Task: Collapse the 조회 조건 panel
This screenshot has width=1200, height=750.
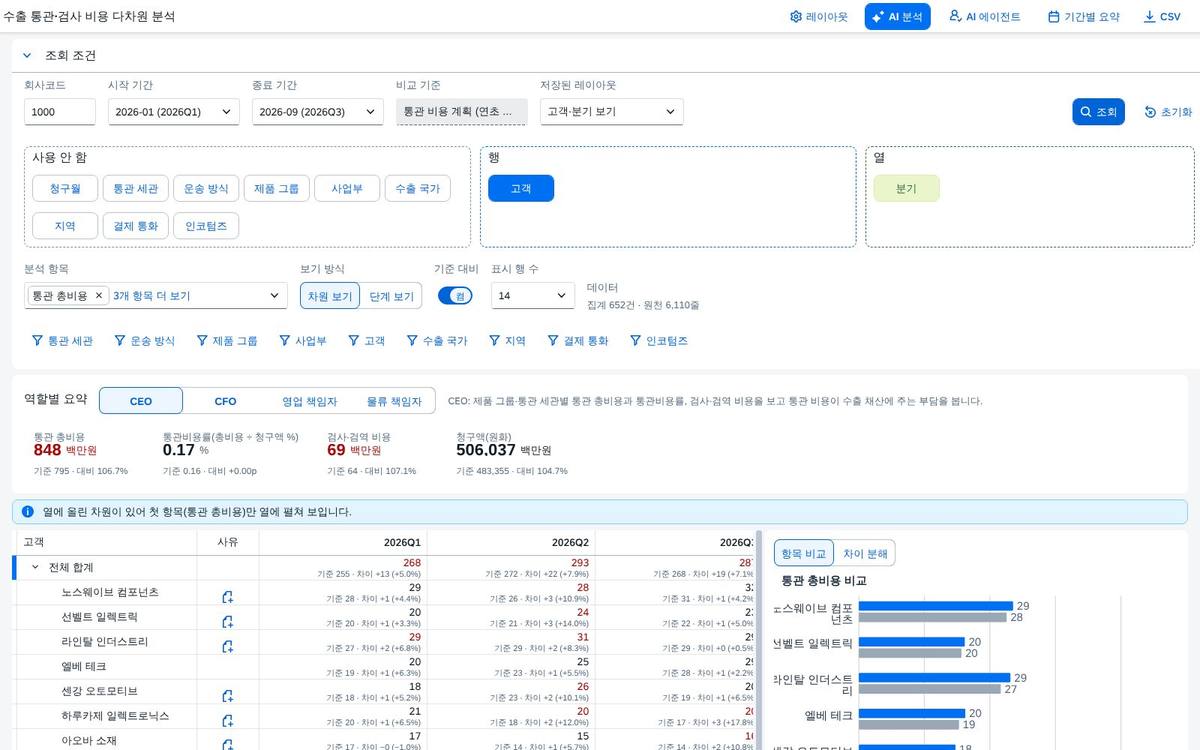Action: click(x=28, y=56)
